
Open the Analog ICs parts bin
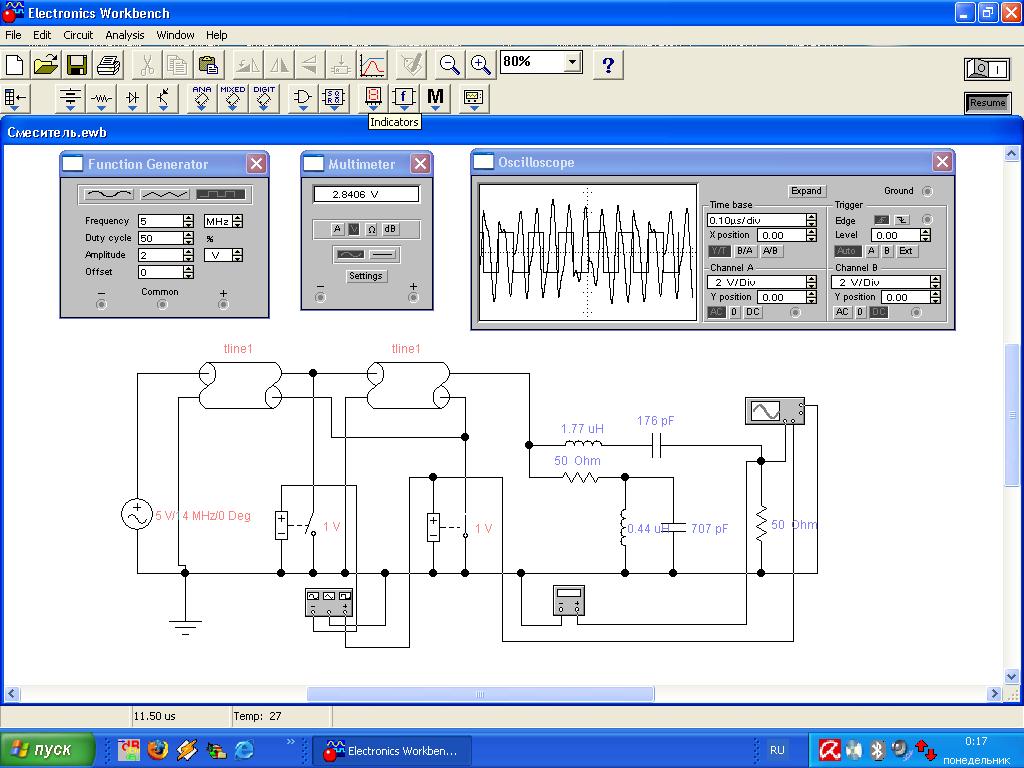tap(202, 98)
